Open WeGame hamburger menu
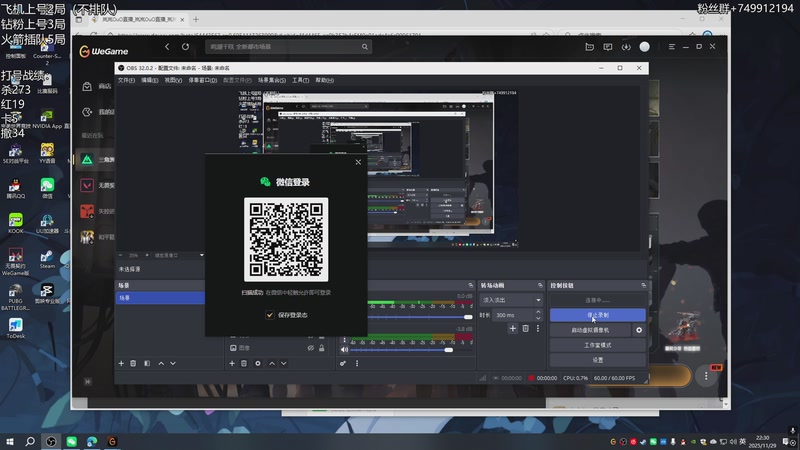 pos(671,46)
